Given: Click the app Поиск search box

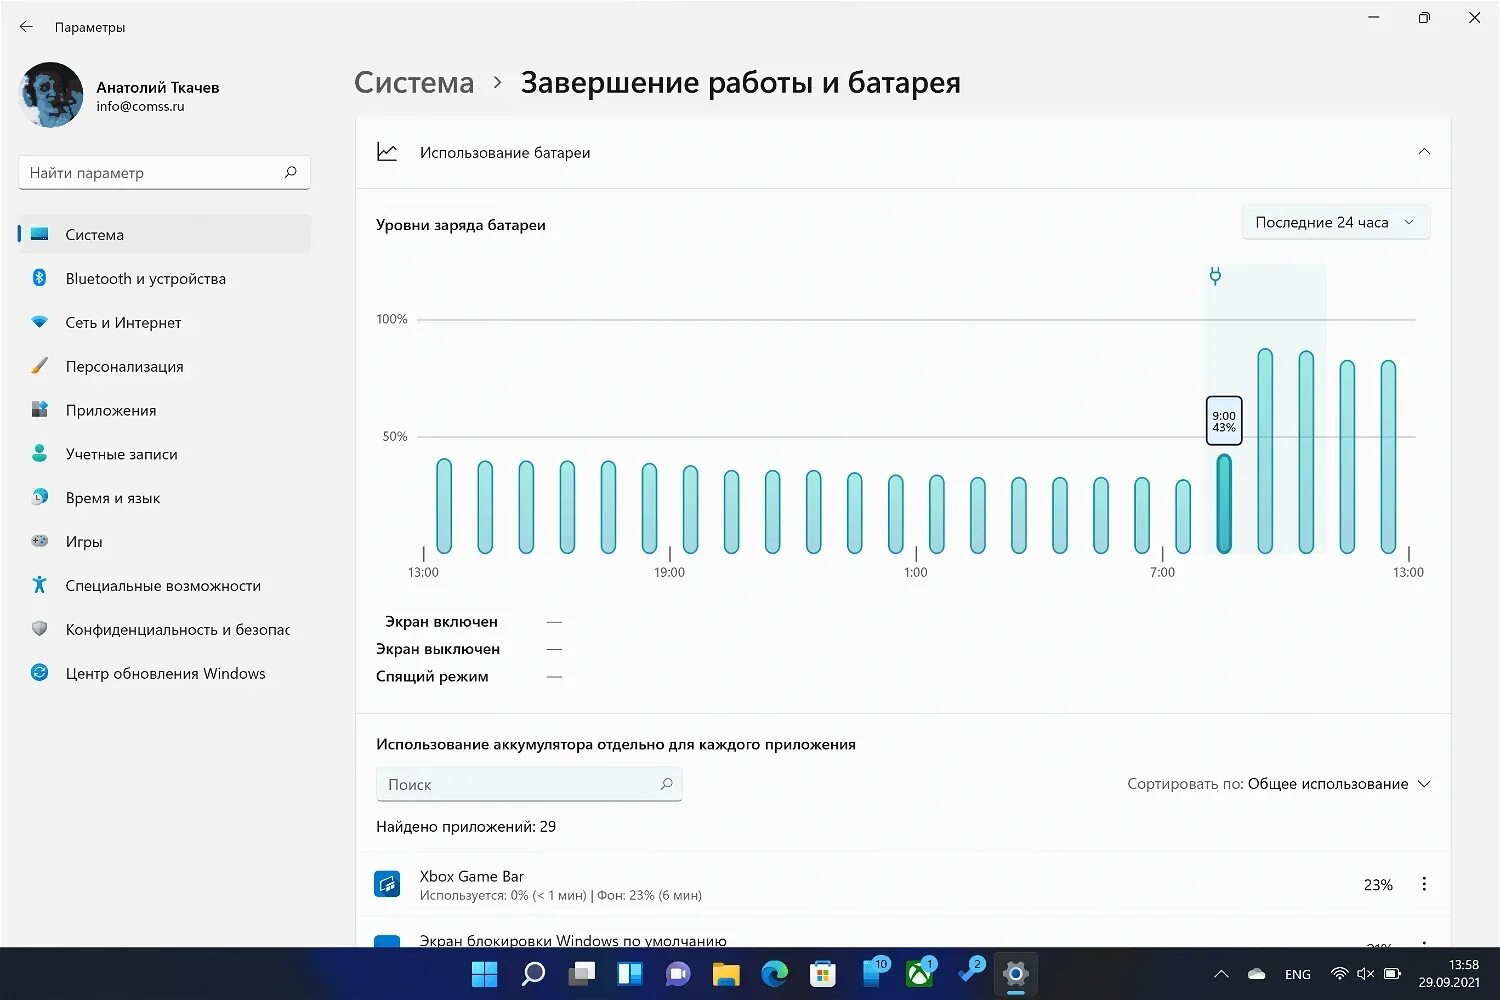Looking at the screenshot, I should point(529,784).
